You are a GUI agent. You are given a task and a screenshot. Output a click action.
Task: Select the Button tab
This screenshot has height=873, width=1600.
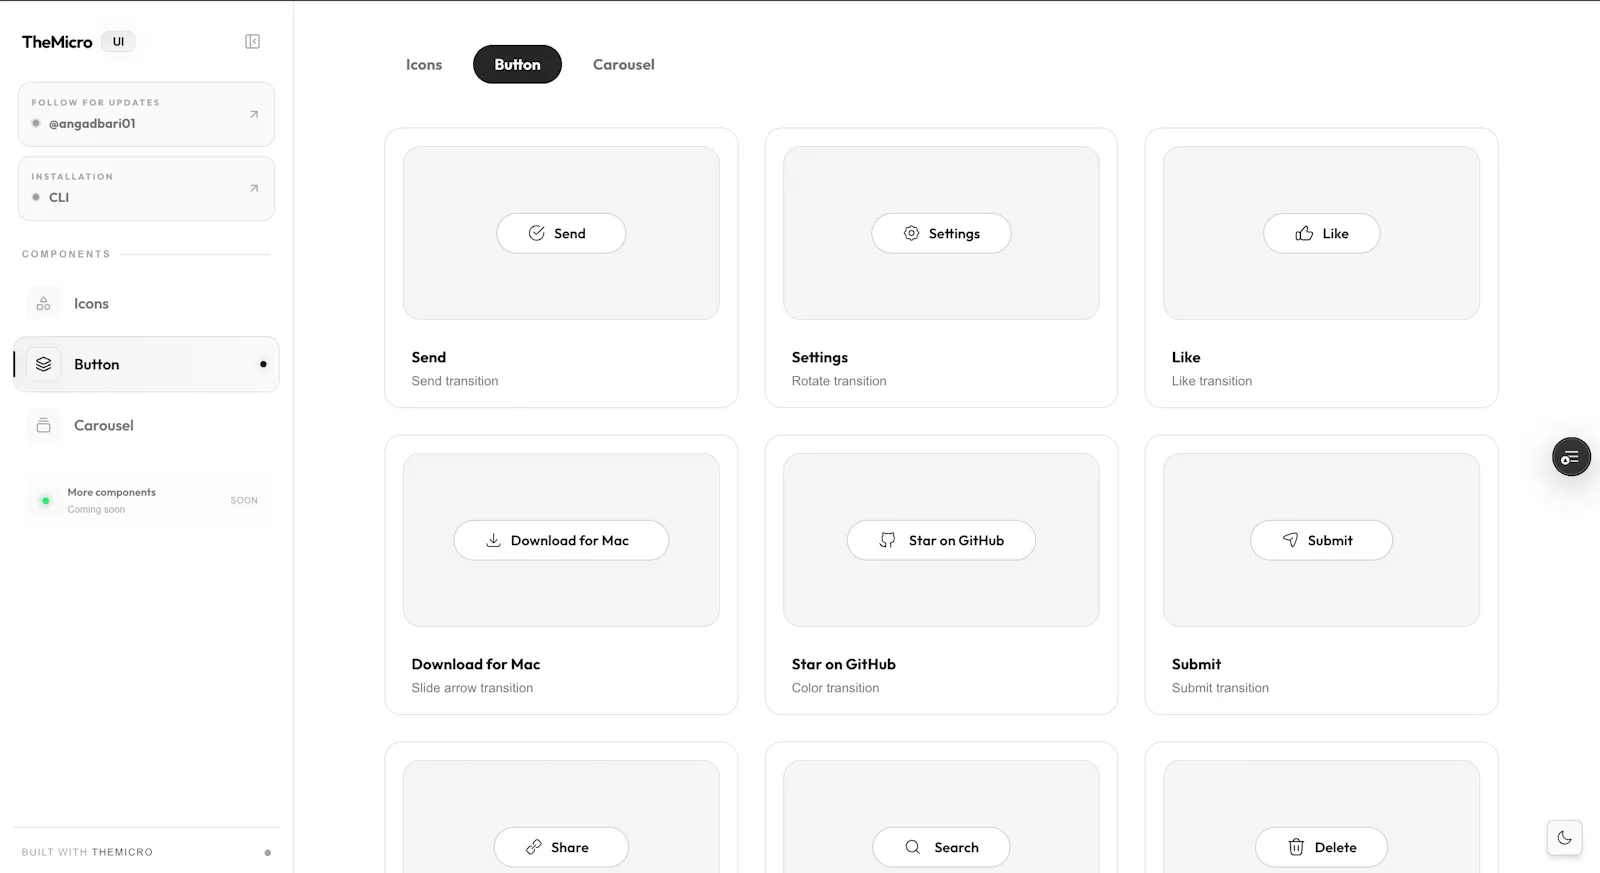[517, 64]
